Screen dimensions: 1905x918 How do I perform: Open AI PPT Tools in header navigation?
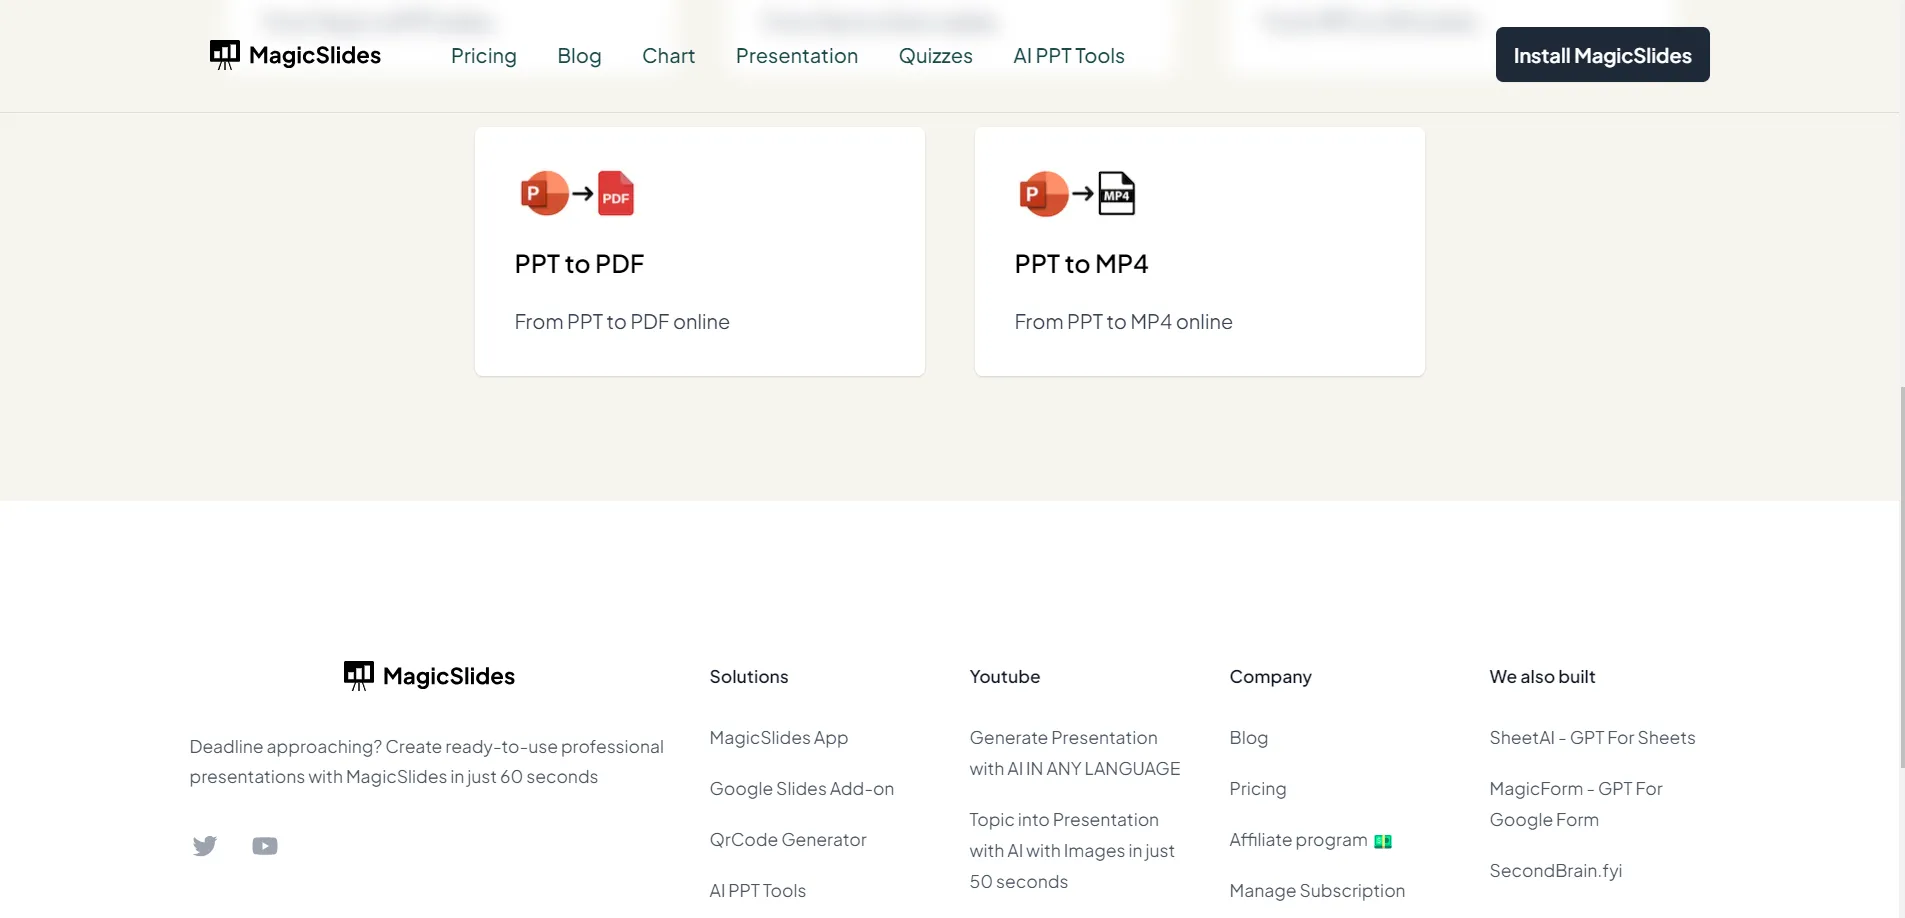click(1068, 56)
